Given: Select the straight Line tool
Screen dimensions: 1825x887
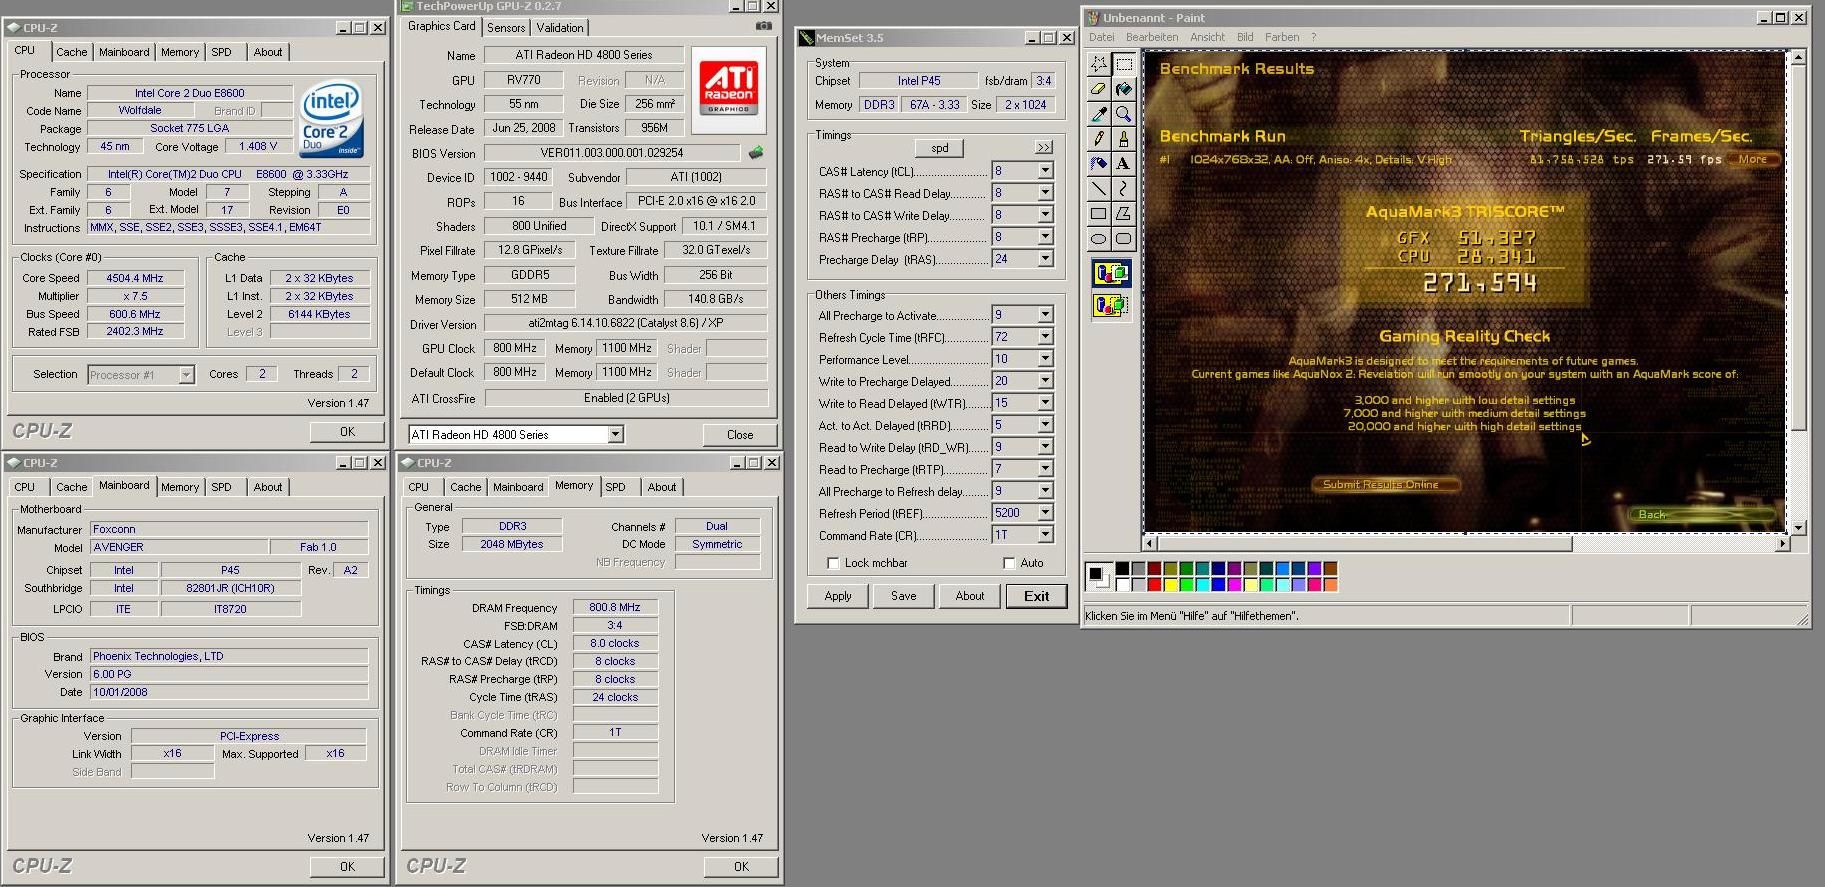Looking at the screenshot, I should click(1098, 188).
